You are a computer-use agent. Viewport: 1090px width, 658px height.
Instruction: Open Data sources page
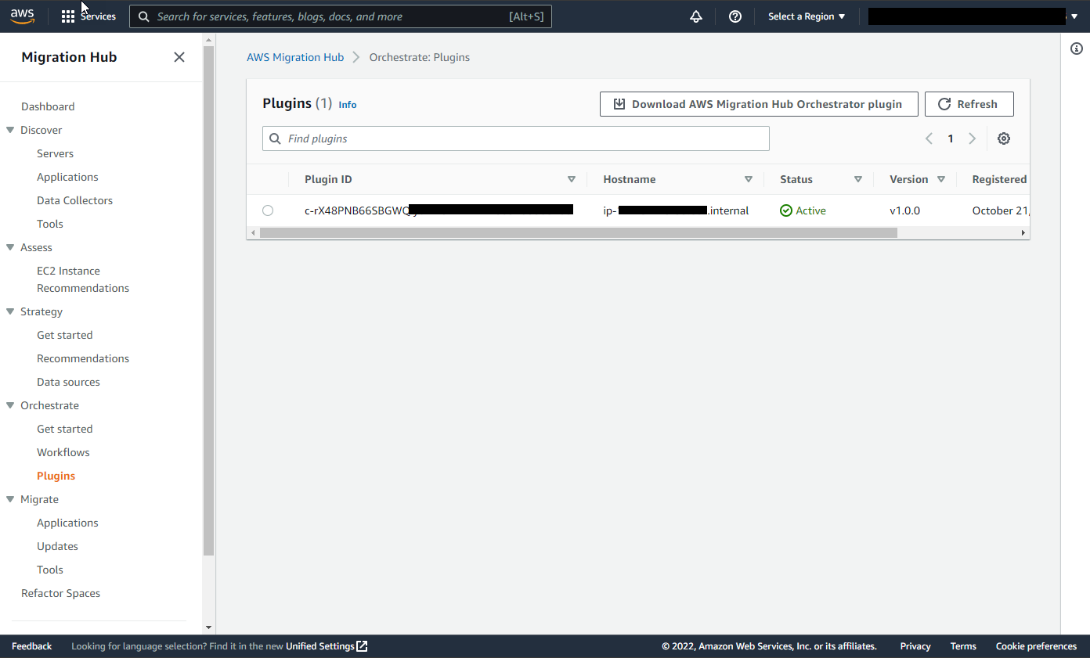click(x=68, y=382)
